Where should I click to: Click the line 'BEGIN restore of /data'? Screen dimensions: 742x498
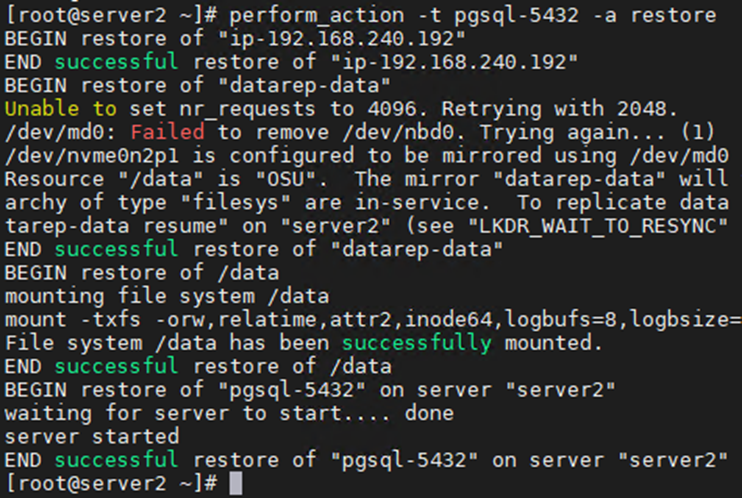pyautogui.click(x=142, y=273)
